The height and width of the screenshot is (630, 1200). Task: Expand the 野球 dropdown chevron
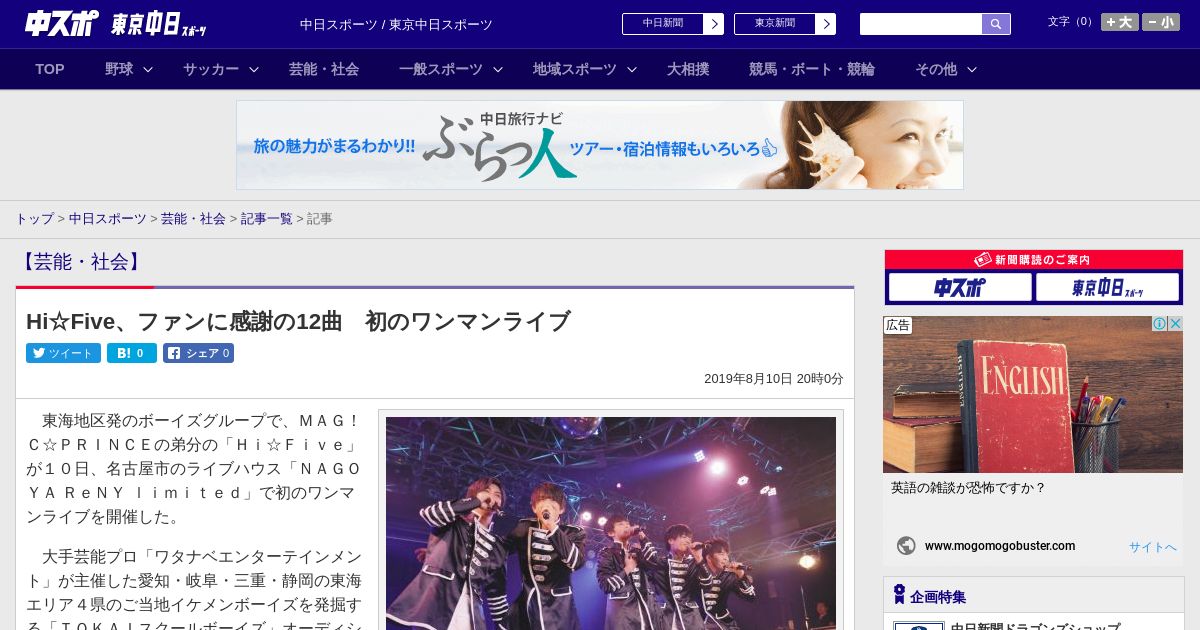click(148, 69)
